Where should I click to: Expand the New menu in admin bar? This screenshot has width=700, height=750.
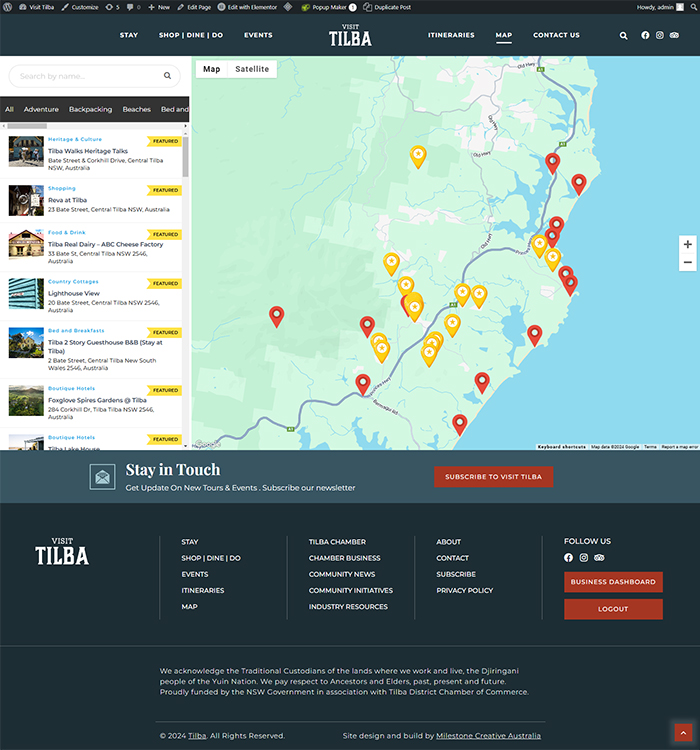click(160, 7)
